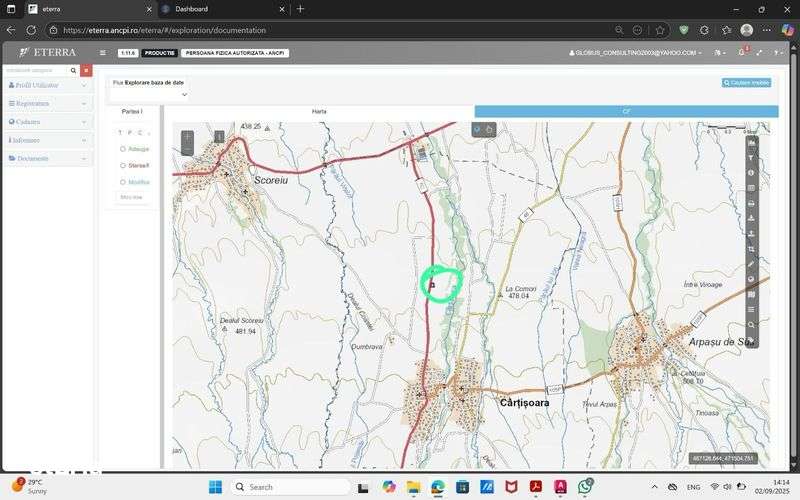Open File Explorer from the taskbar
The height and width of the screenshot is (500, 800).
click(x=413, y=487)
